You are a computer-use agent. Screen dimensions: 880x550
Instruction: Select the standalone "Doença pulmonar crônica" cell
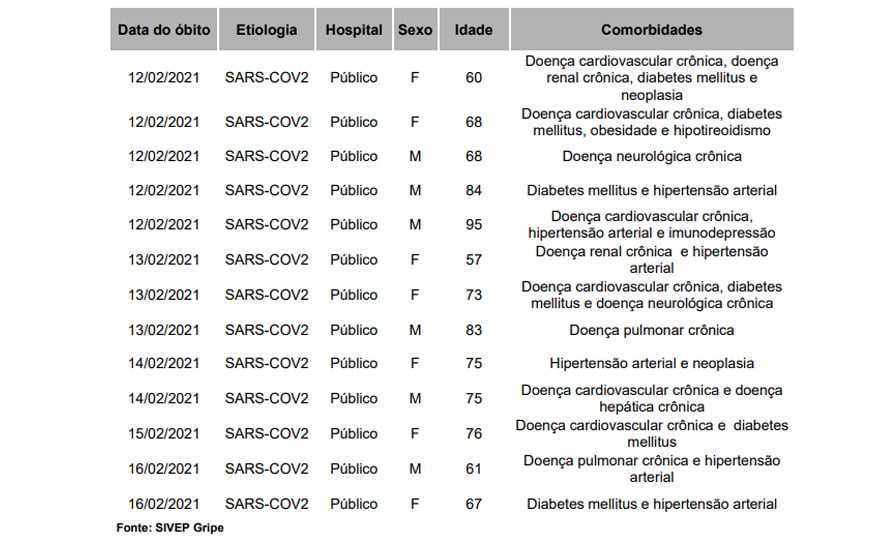[652, 330]
